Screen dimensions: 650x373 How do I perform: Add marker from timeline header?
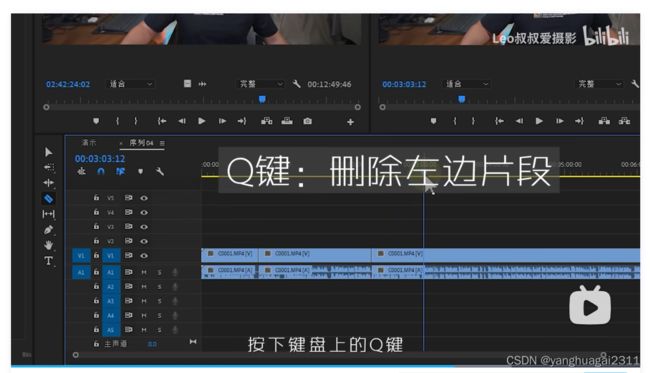[x=141, y=171]
